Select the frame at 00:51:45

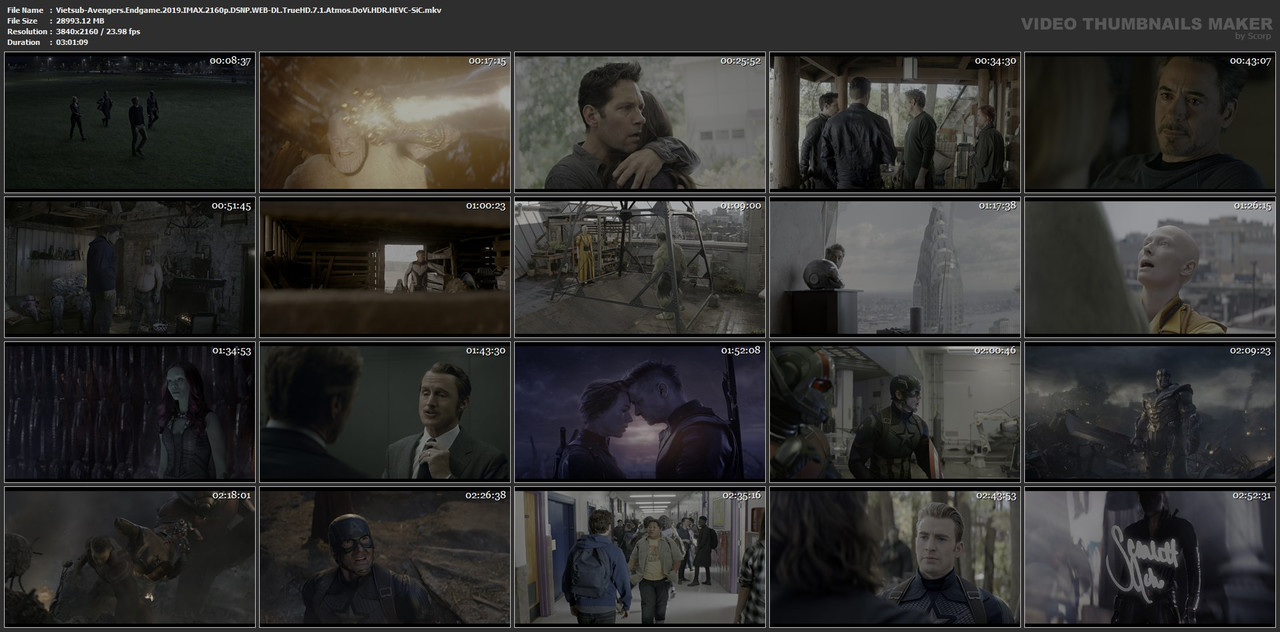pos(130,266)
